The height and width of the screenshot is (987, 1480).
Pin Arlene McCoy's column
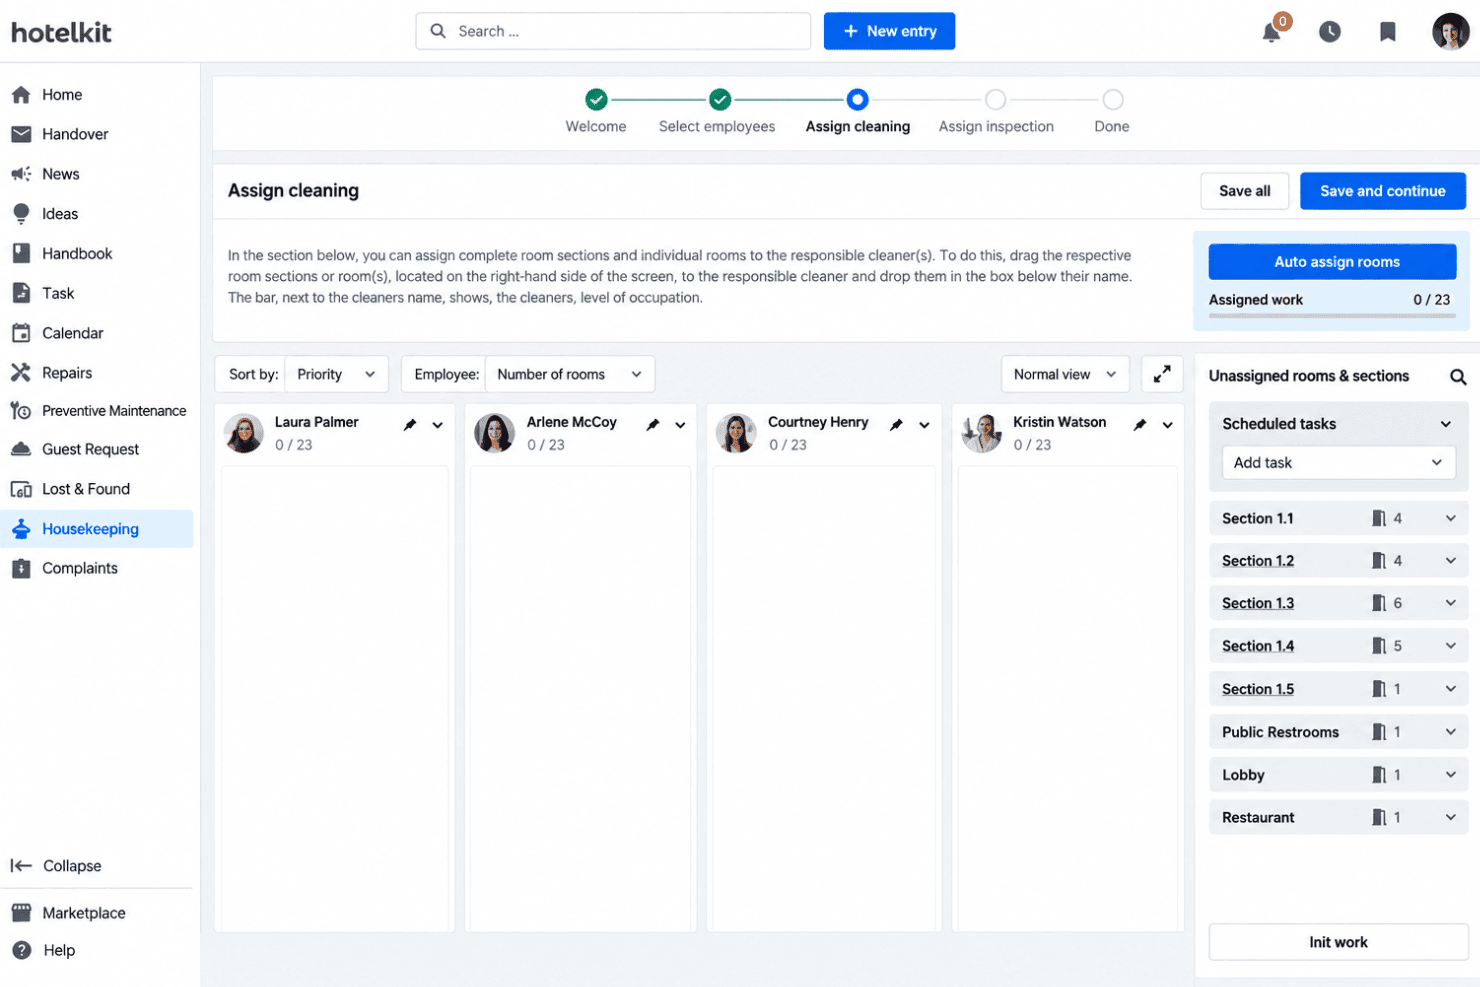click(x=652, y=425)
